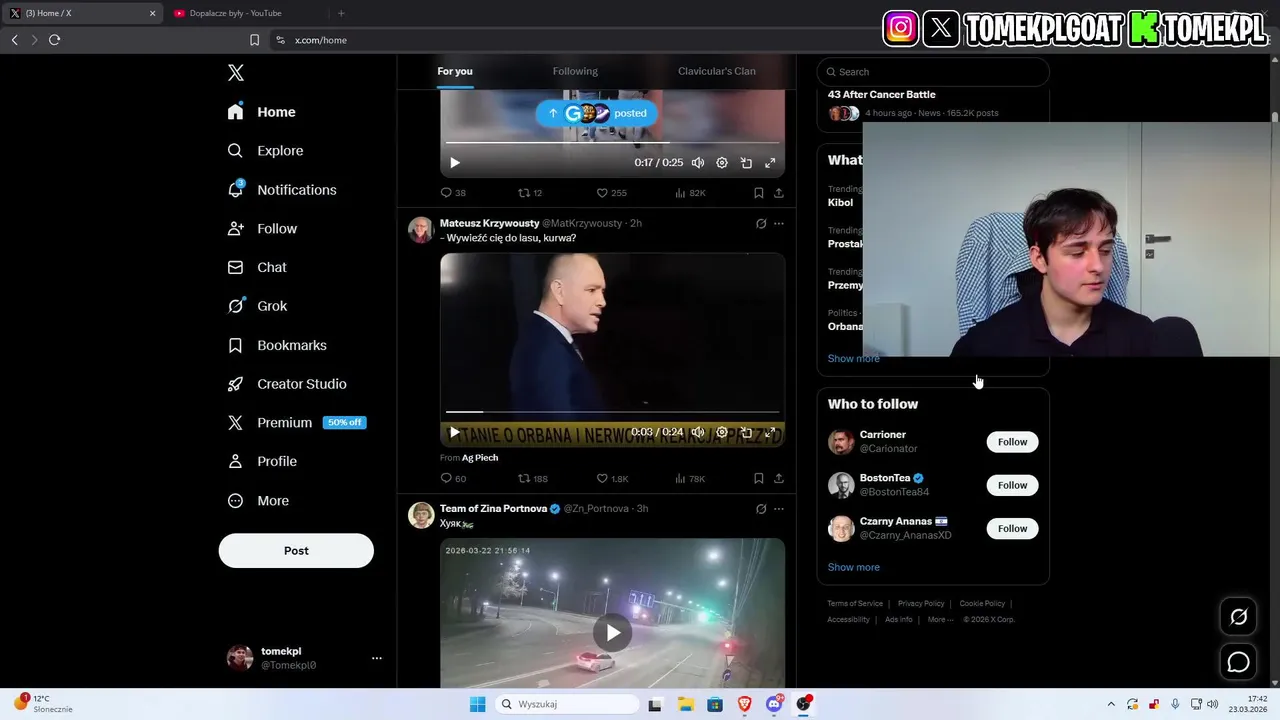Enter fullscreen on the top video
The height and width of the screenshot is (720, 1280).
770,163
